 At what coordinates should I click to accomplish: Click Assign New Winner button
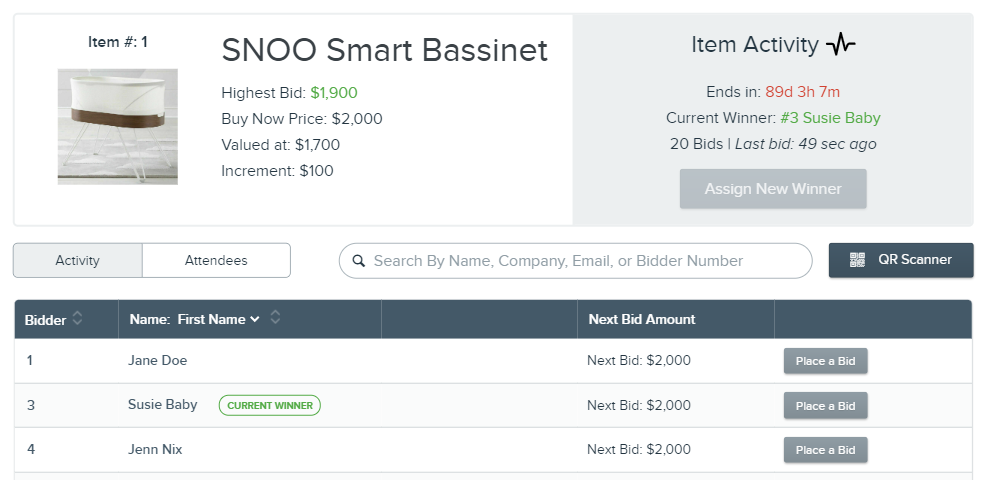pos(773,189)
